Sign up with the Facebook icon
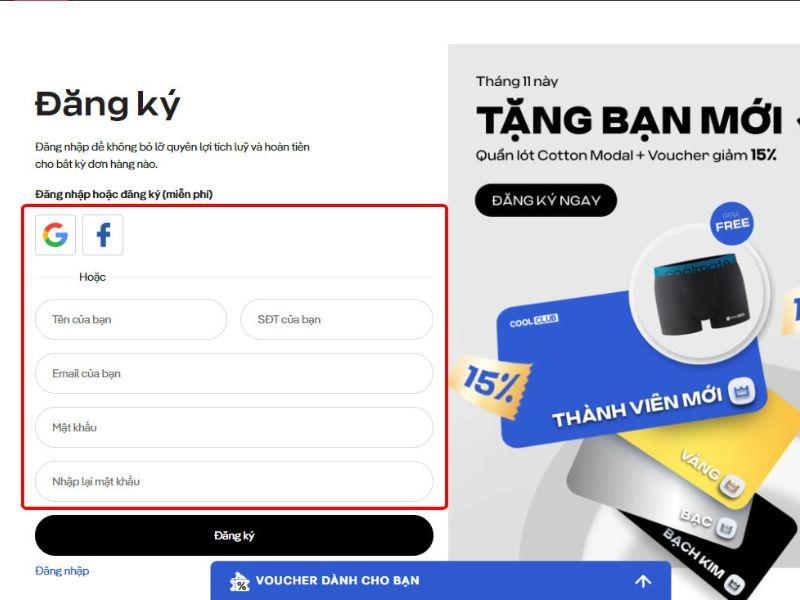The width and height of the screenshot is (800, 600). point(103,235)
